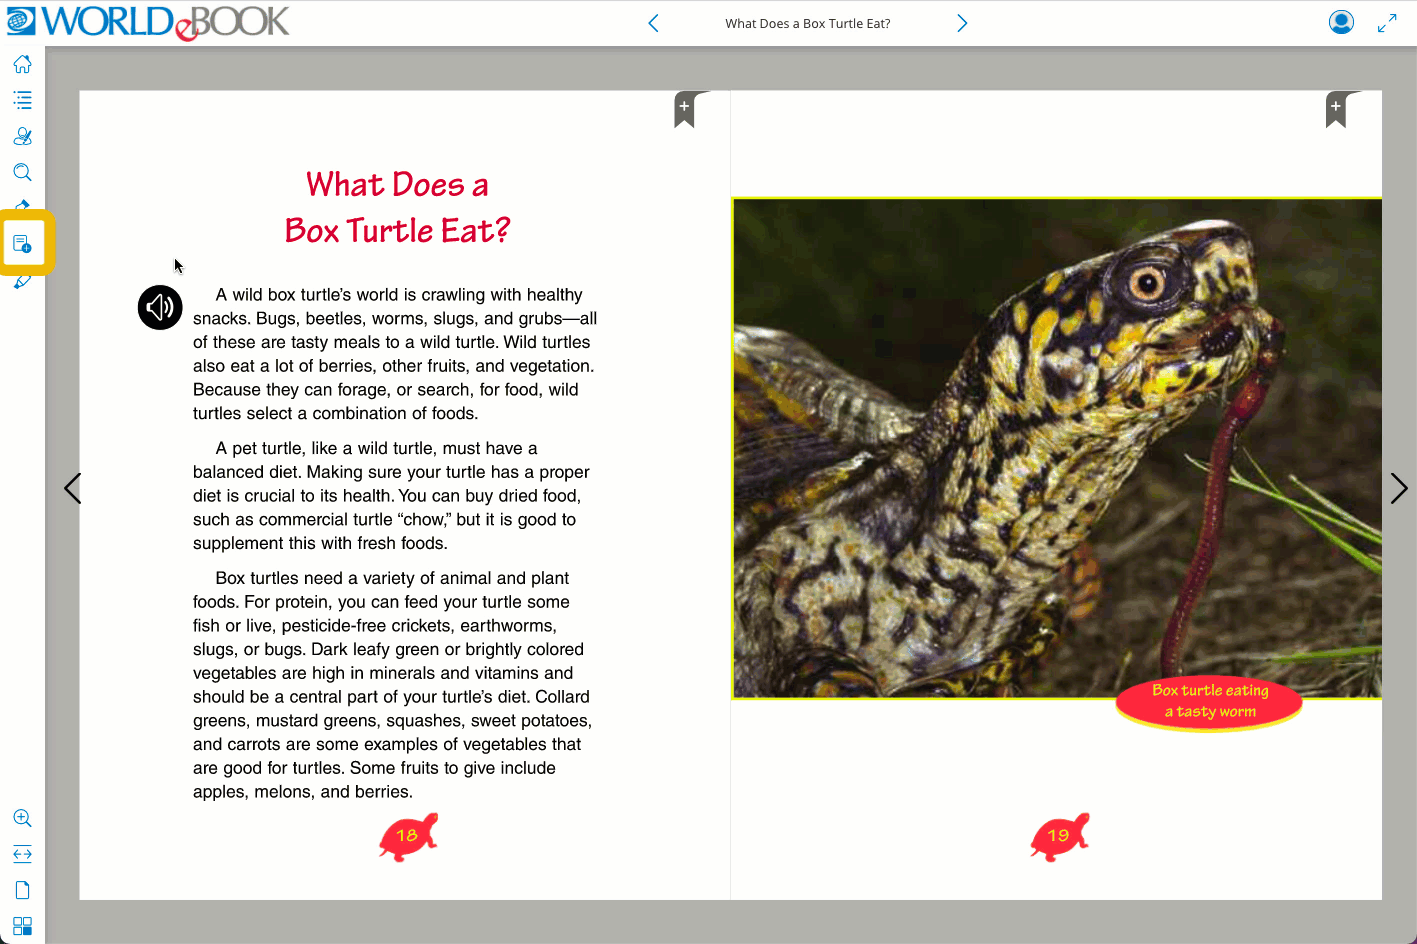Screen dimensions: 1417x944
Task: Click the World eBook logo
Action: (148, 22)
